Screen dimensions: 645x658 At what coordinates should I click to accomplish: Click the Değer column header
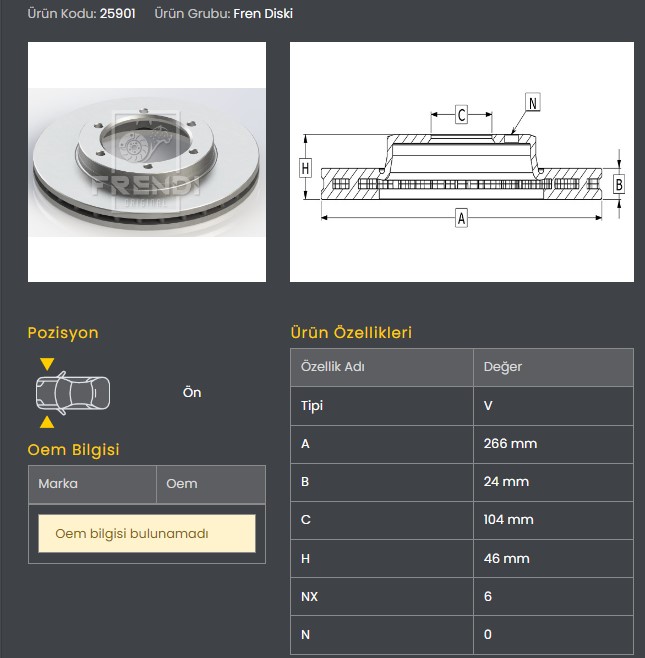click(503, 367)
